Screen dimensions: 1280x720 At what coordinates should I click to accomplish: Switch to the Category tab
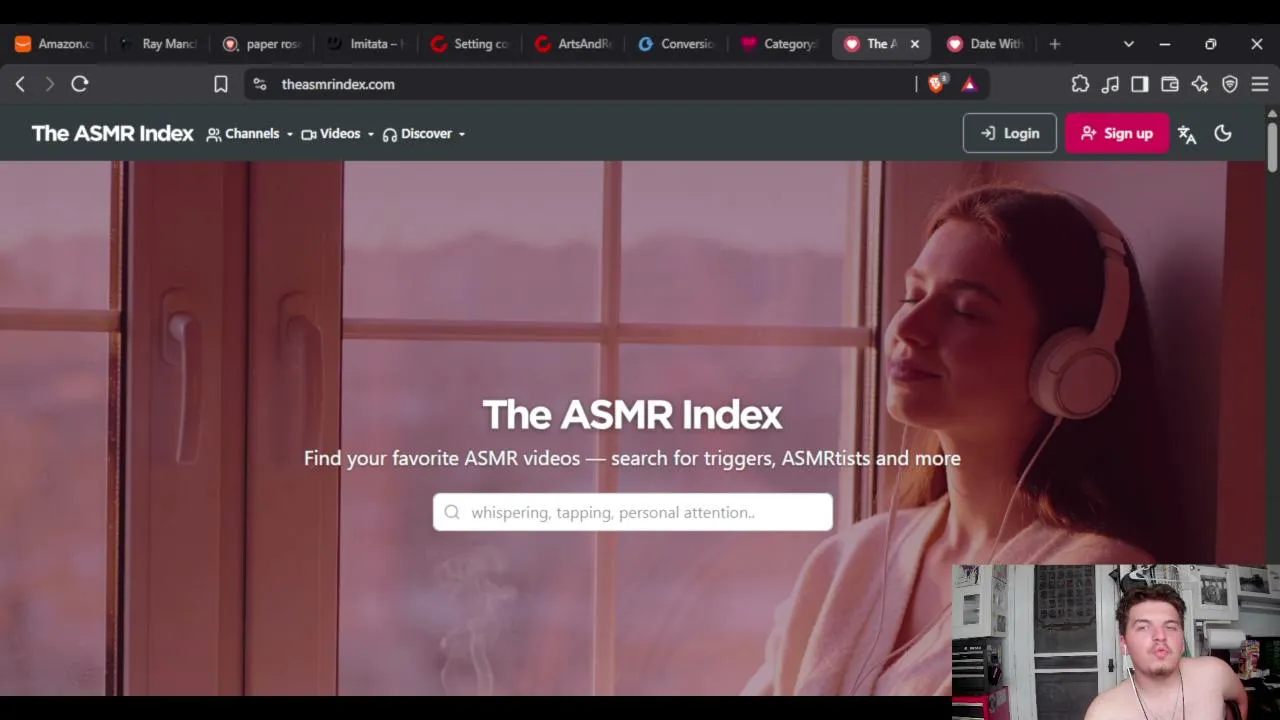pos(780,44)
